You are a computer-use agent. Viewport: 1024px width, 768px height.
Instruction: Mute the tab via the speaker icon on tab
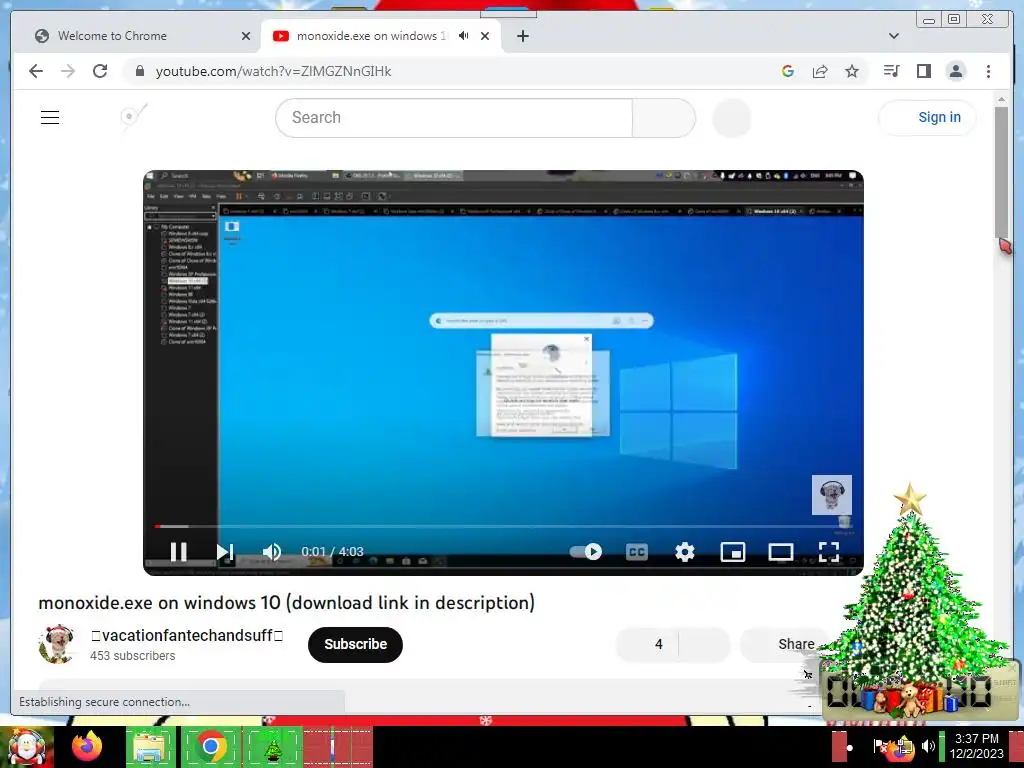[x=464, y=36]
